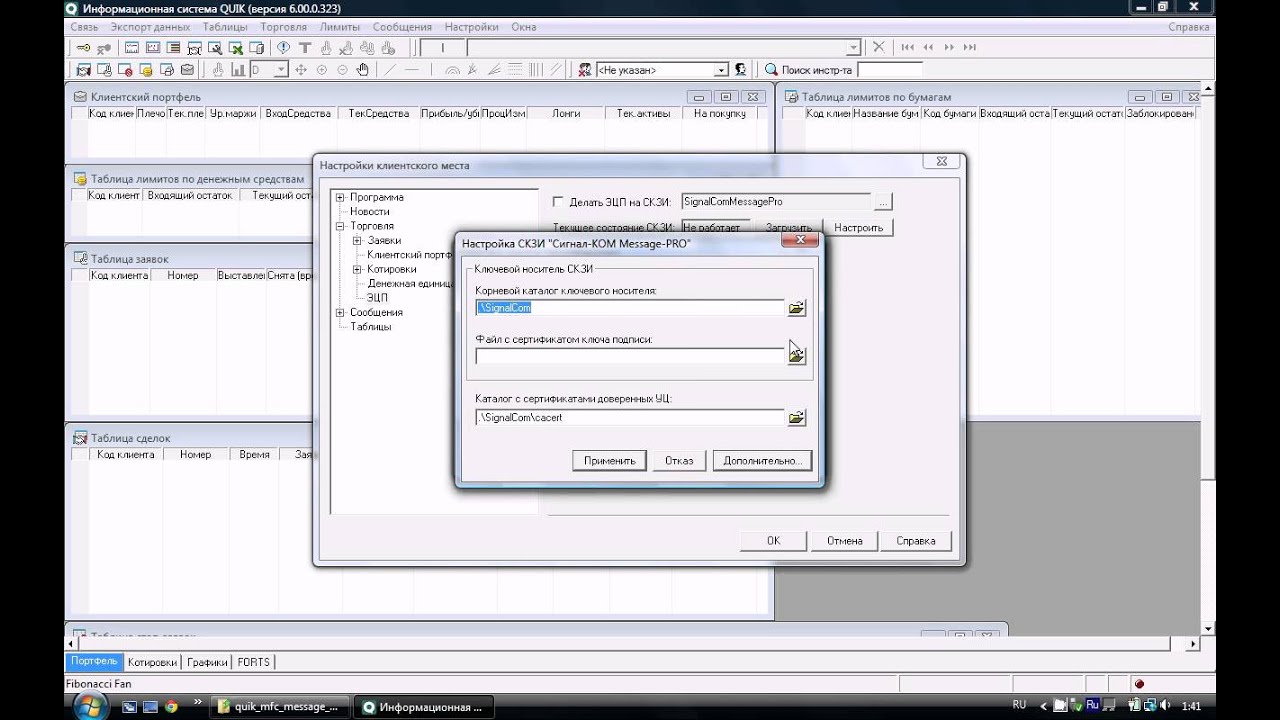Open the Окна menu
The width and height of the screenshot is (1280, 720).
524,27
